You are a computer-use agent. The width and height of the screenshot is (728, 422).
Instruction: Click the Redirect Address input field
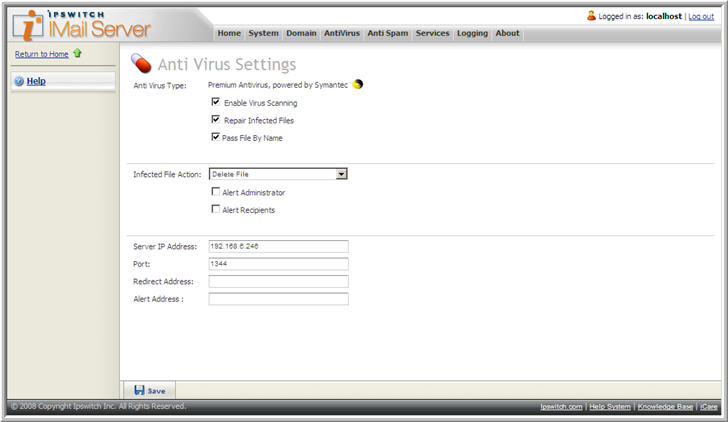(x=278, y=281)
